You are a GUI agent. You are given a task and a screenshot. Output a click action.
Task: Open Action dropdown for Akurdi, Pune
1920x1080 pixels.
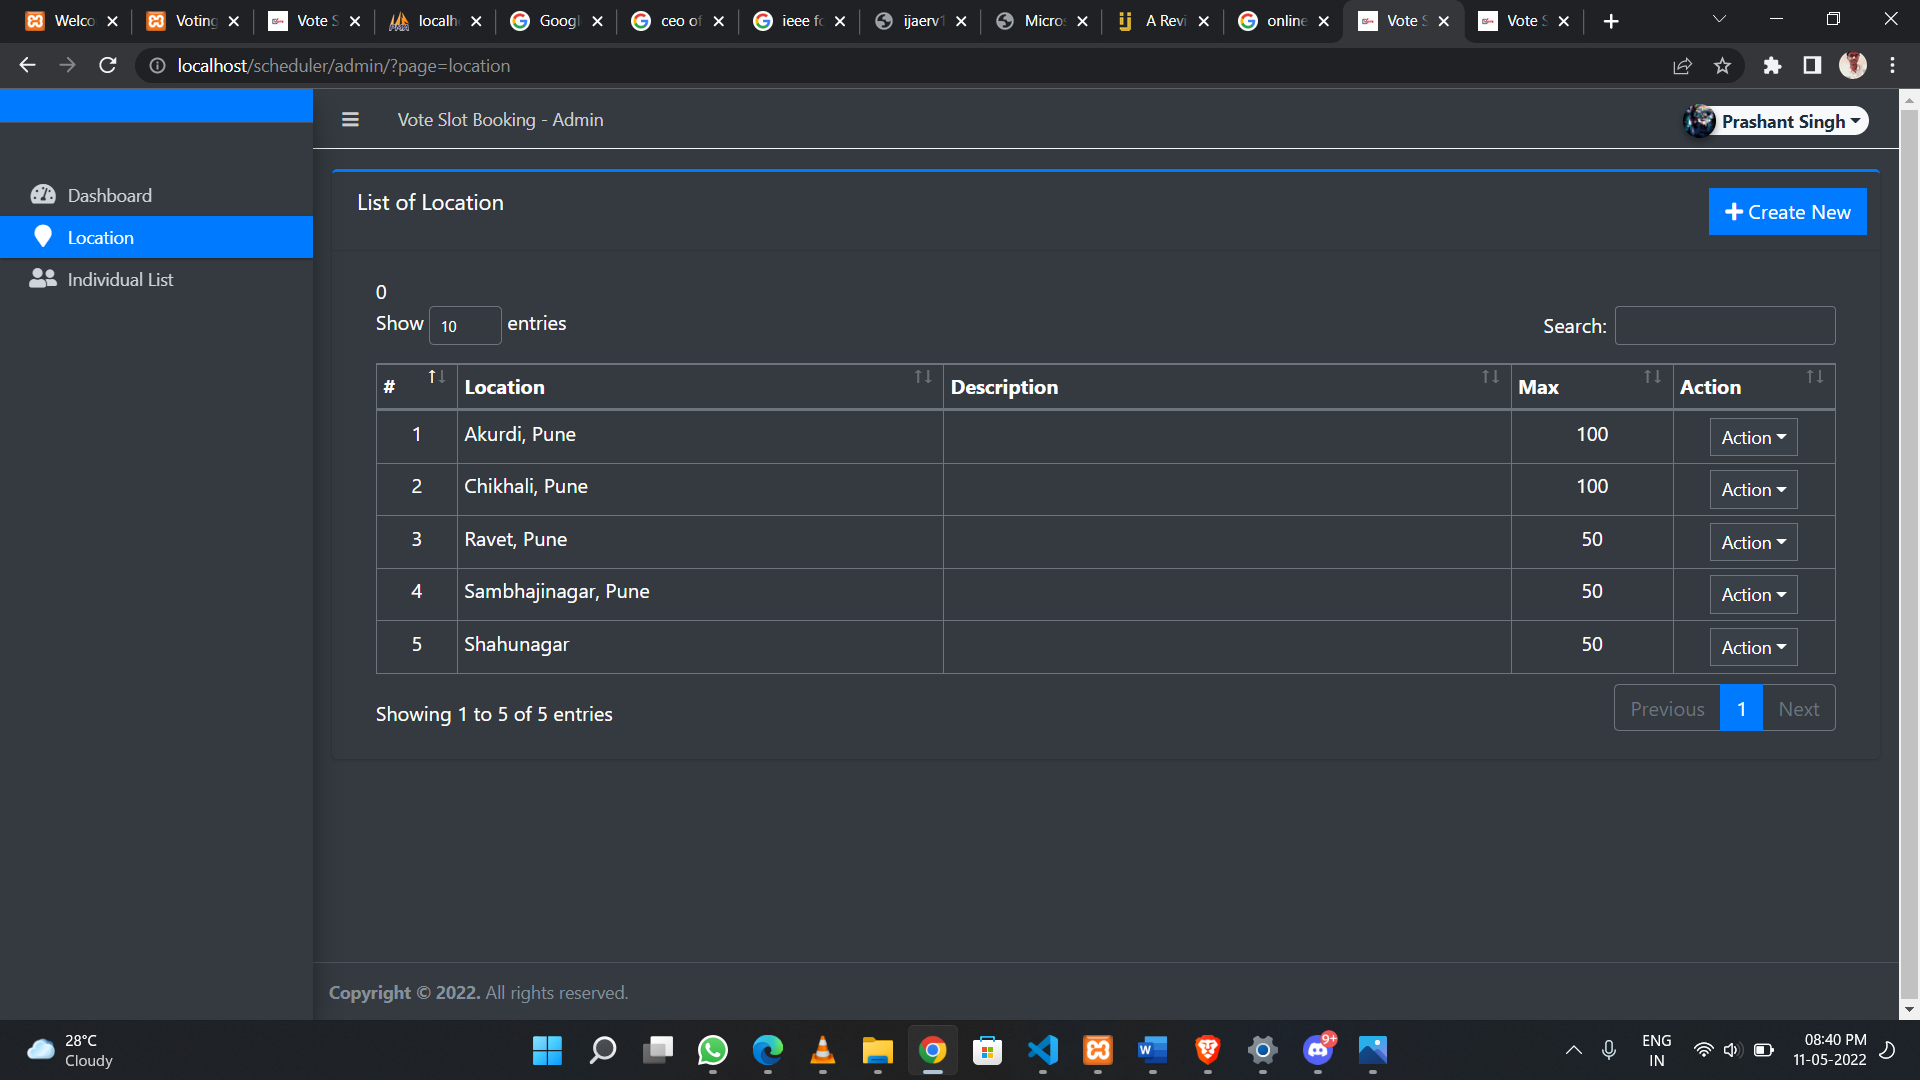pos(1753,437)
